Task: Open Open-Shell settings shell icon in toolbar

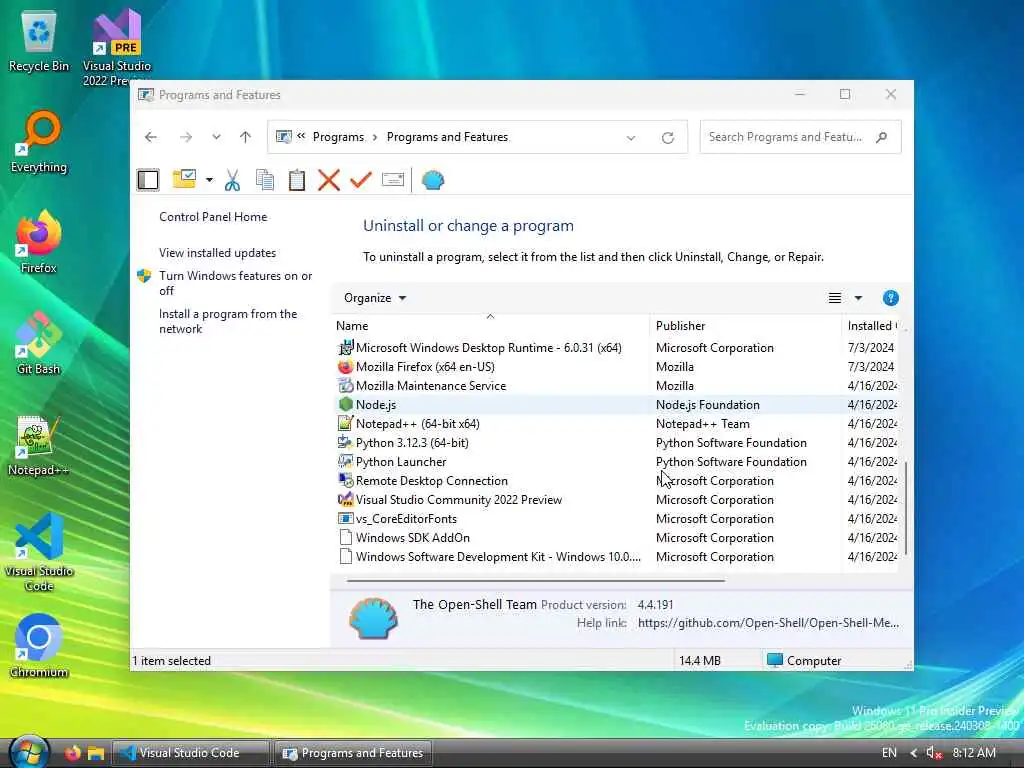Action: click(432, 180)
